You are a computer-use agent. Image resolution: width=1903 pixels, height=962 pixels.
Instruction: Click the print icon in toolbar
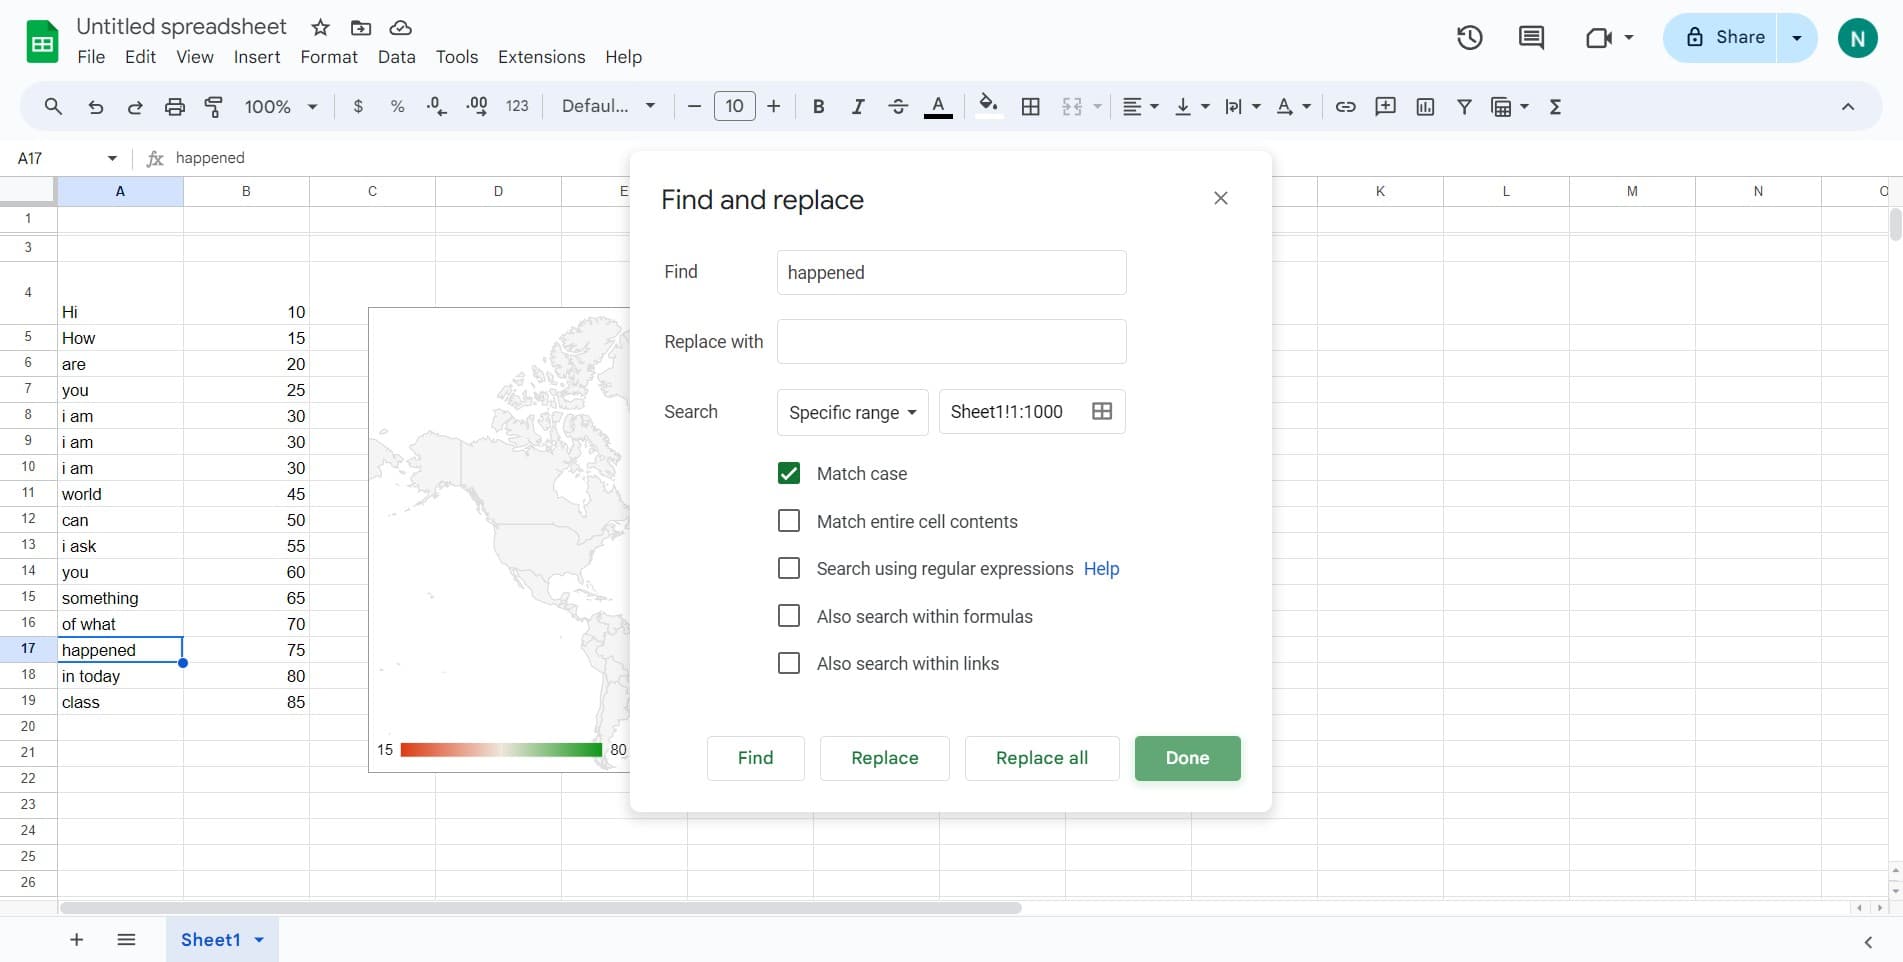pyautogui.click(x=175, y=107)
